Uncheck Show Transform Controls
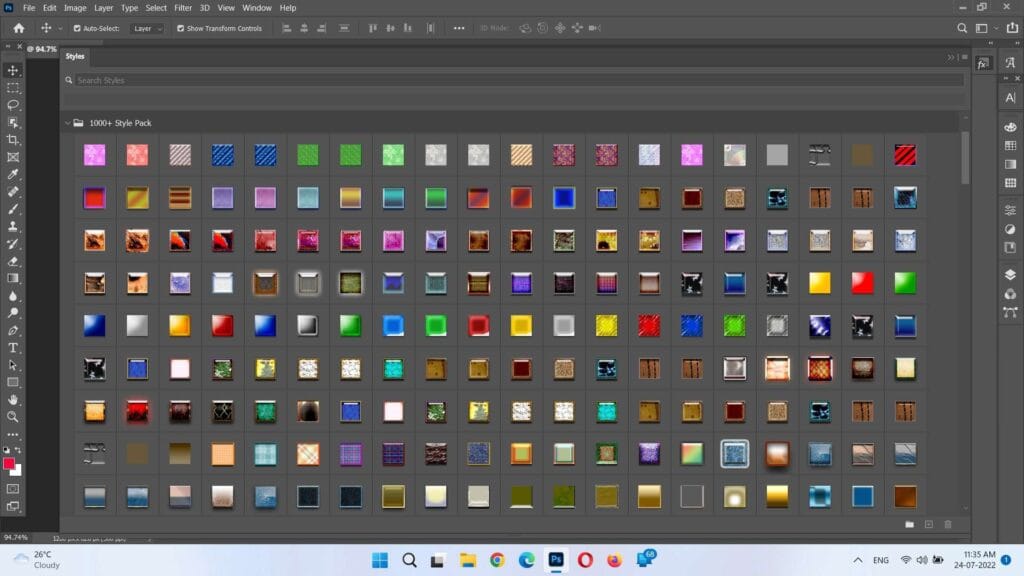Screen dimensions: 1024x576 pyautogui.click(x=180, y=28)
